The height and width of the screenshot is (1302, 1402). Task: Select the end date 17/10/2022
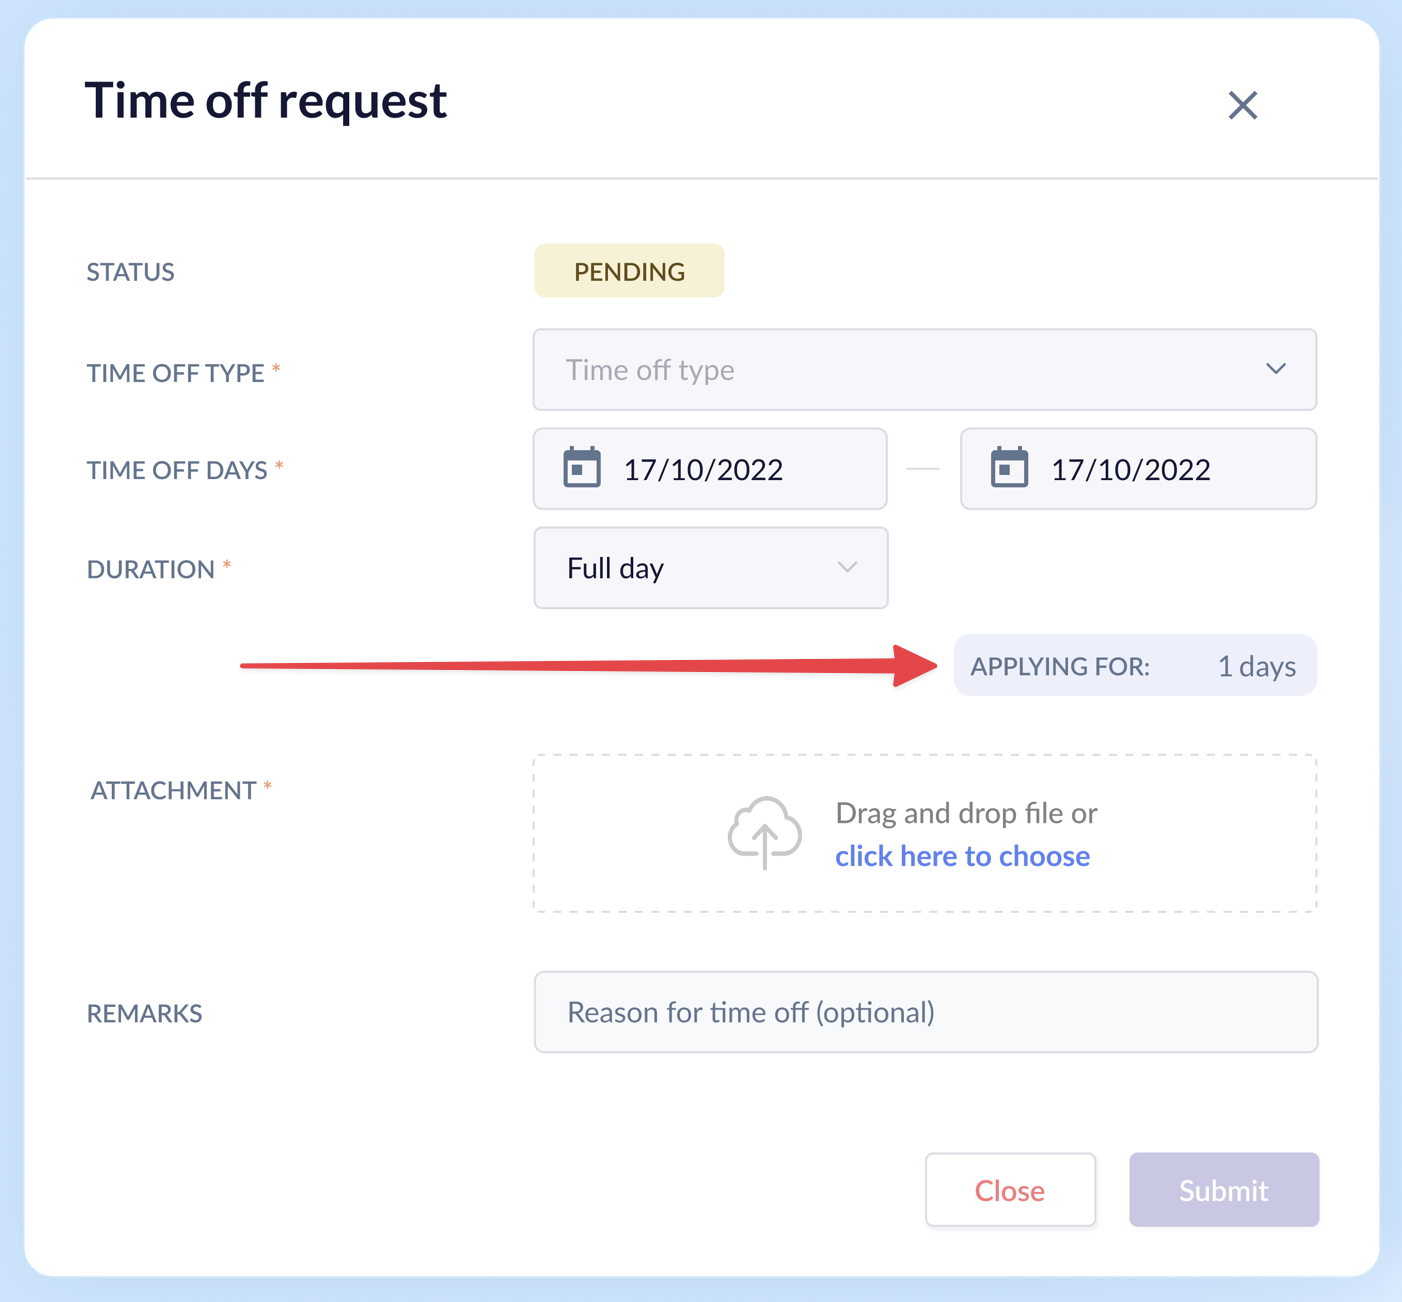1138,468
